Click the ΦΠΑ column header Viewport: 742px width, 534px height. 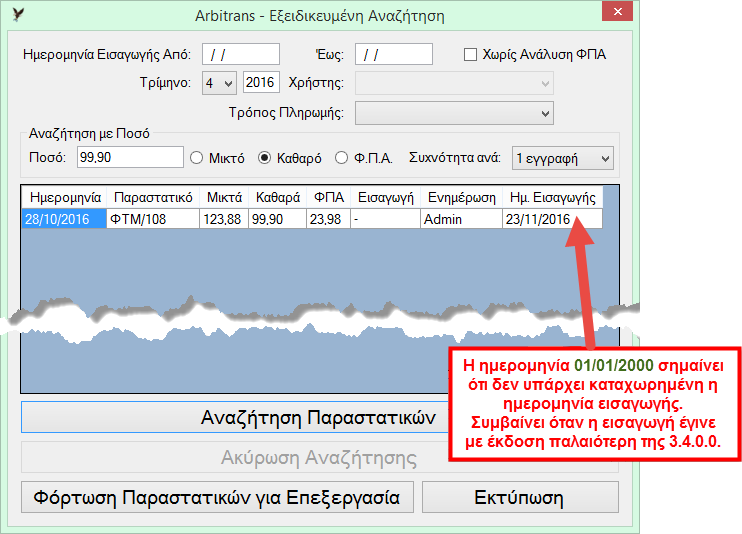329,197
